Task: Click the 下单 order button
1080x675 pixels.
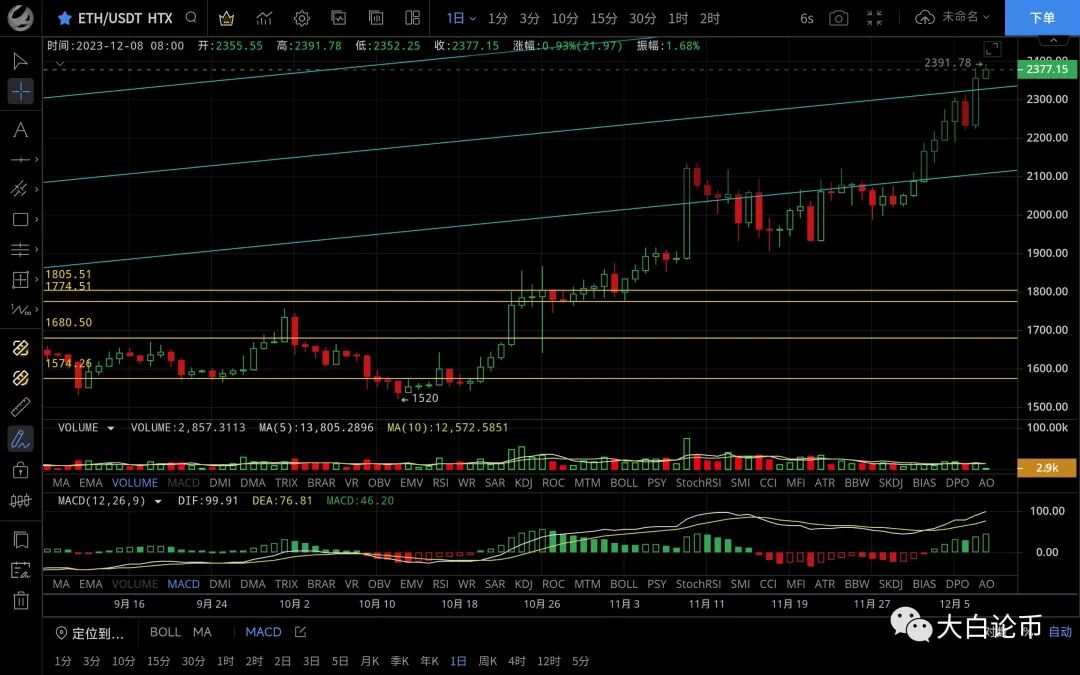Action: click(1042, 18)
